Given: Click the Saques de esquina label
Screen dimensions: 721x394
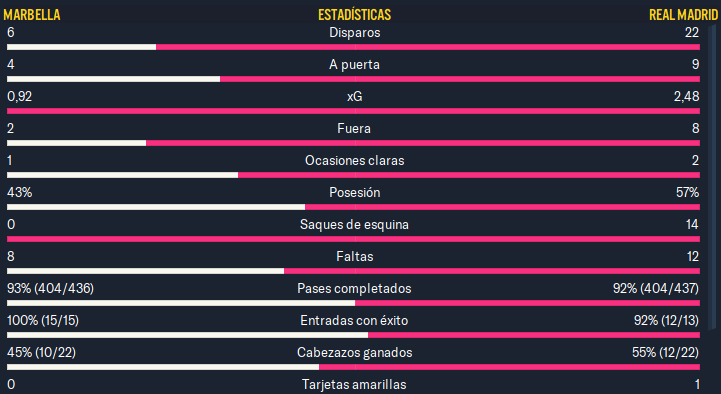Looking at the screenshot, I should click(355, 224).
